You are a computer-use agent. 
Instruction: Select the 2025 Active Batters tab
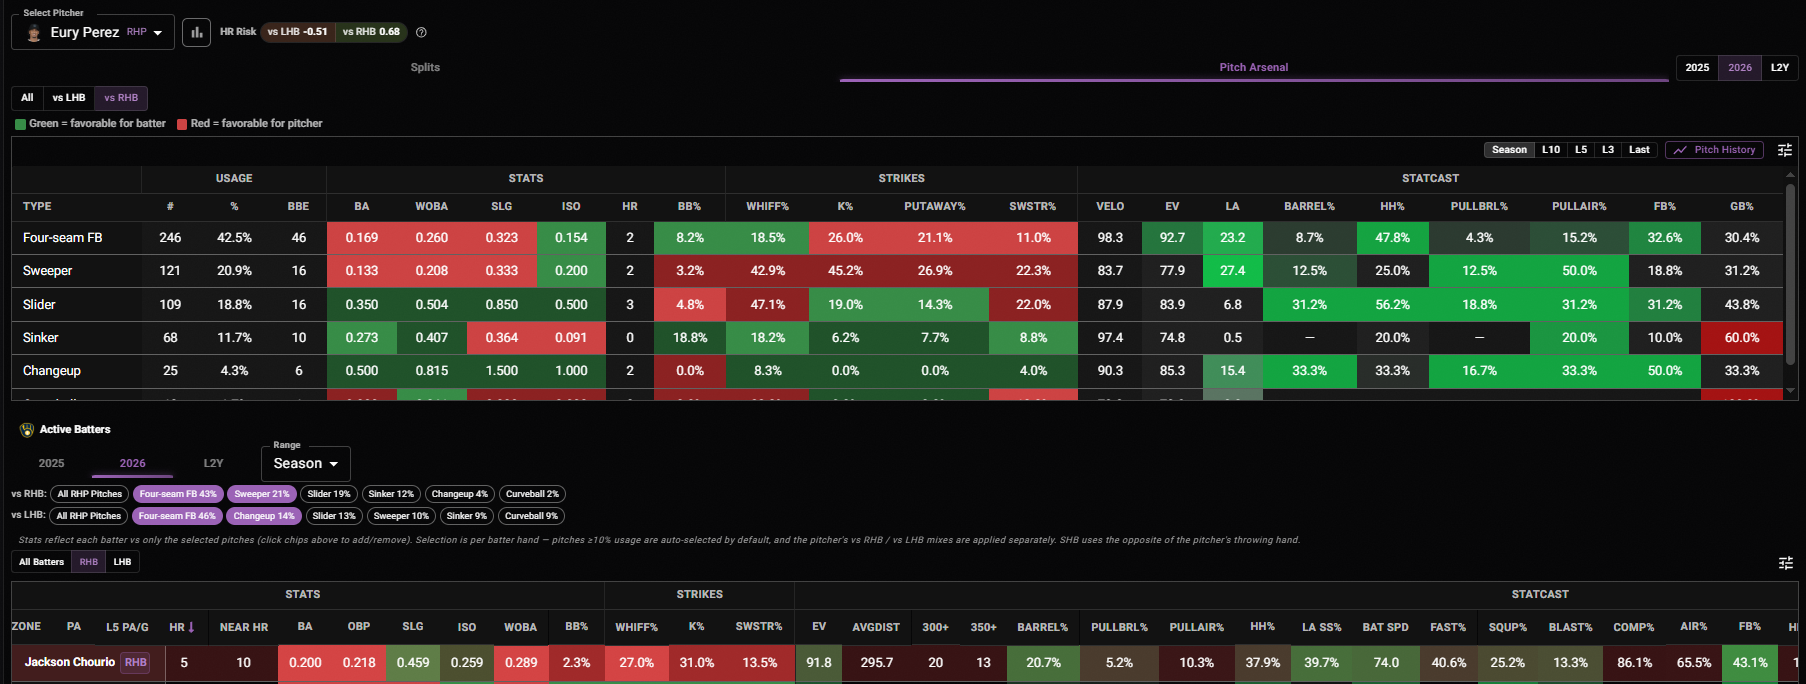52,464
